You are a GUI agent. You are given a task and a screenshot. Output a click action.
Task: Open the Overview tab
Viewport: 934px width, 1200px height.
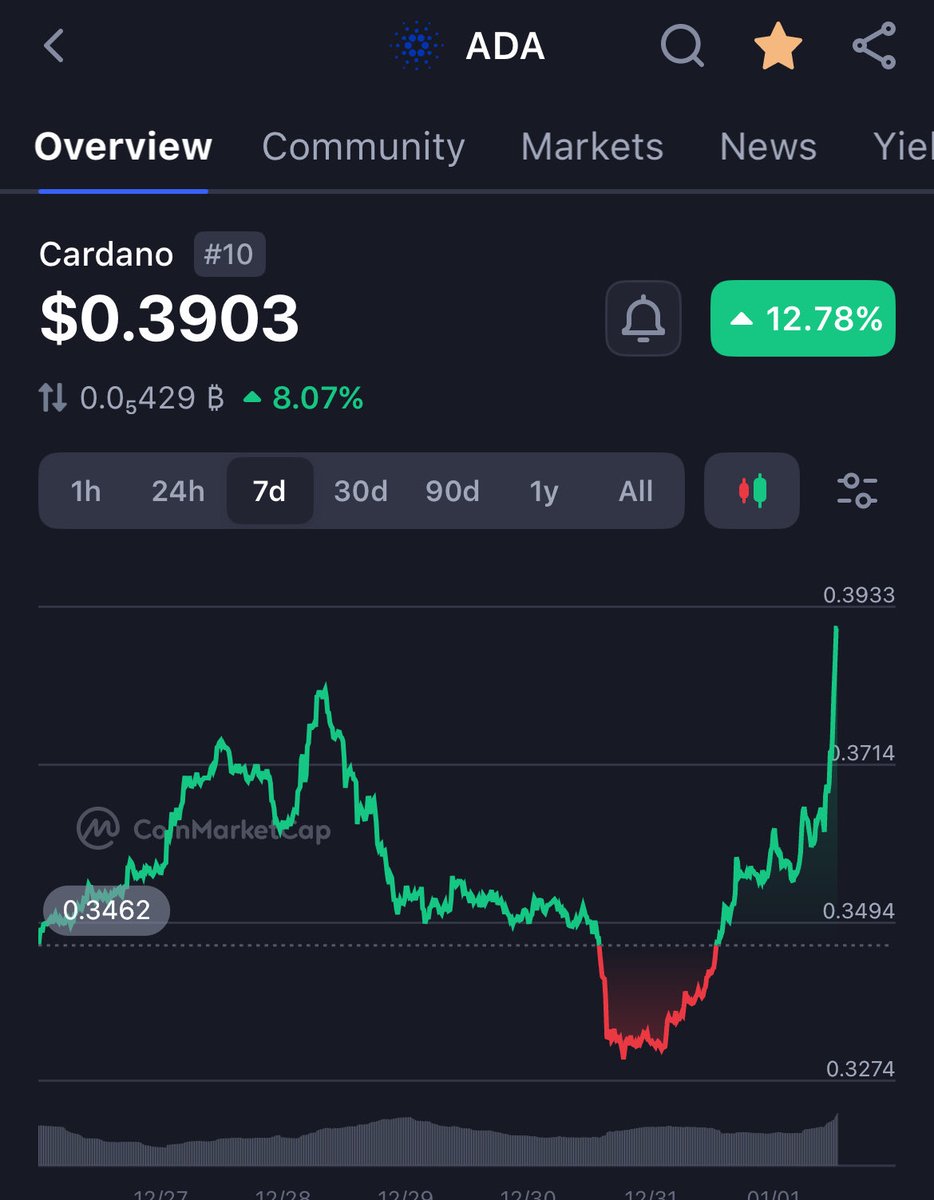coord(123,147)
